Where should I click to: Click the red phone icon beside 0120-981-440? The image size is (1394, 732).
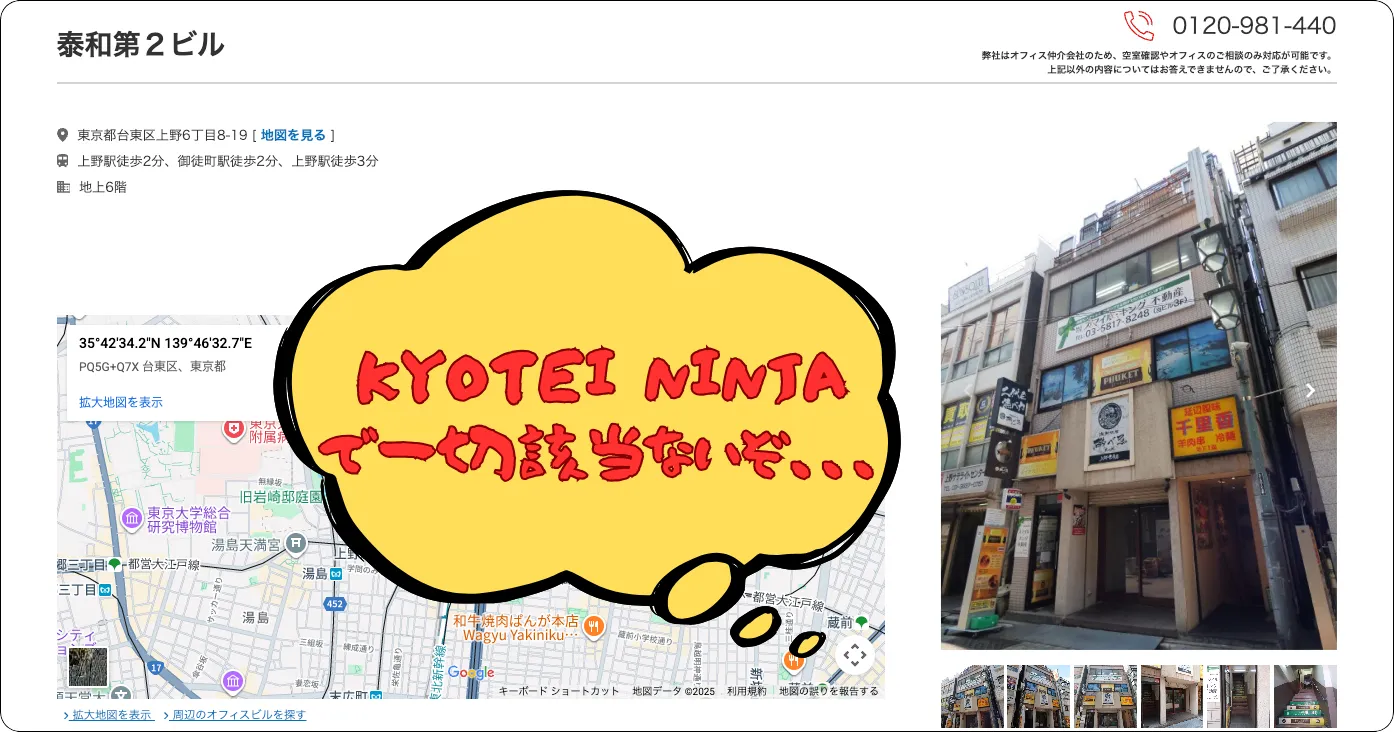(x=1138, y=25)
